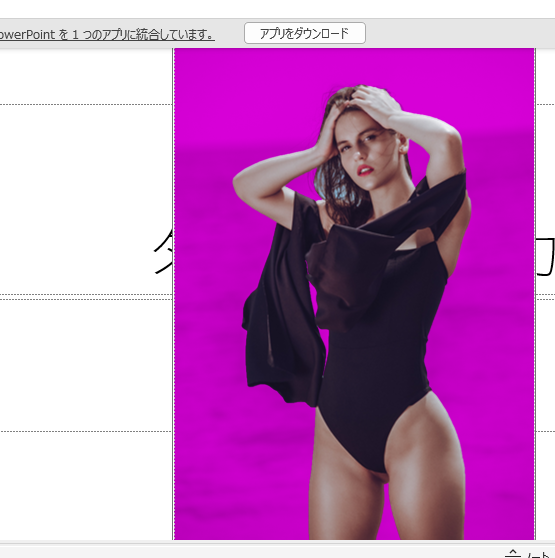Click the picture's right selection border
Image resolution: width=555 pixels, height=558 pixels.
coord(535,294)
